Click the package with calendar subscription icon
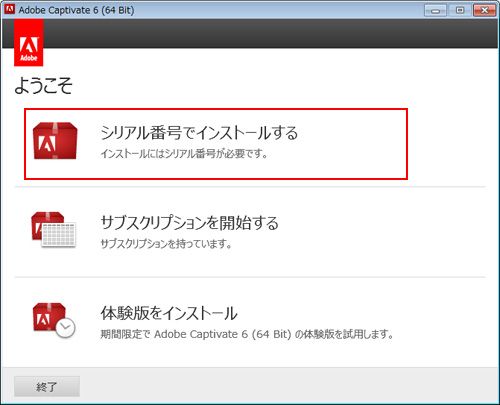The image size is (500, 405). 54,230
